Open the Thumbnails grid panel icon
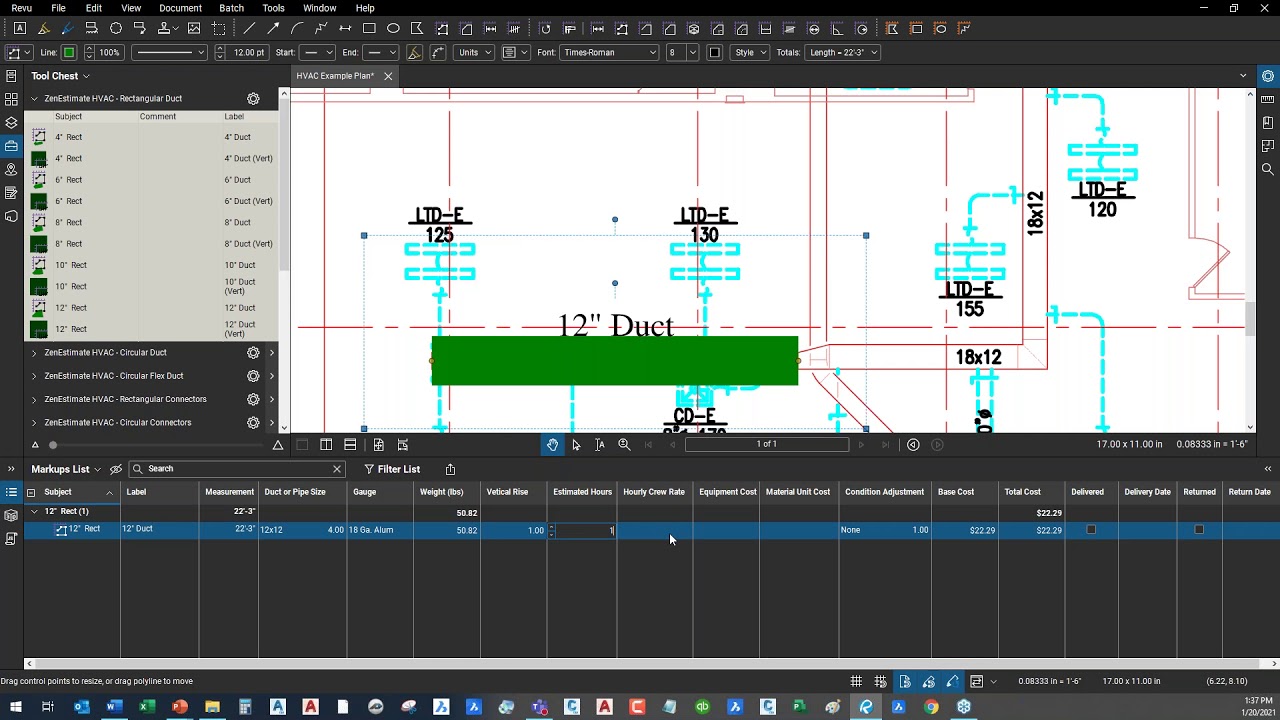Screen dimensions: 1280x720 (x=11, y=99)
